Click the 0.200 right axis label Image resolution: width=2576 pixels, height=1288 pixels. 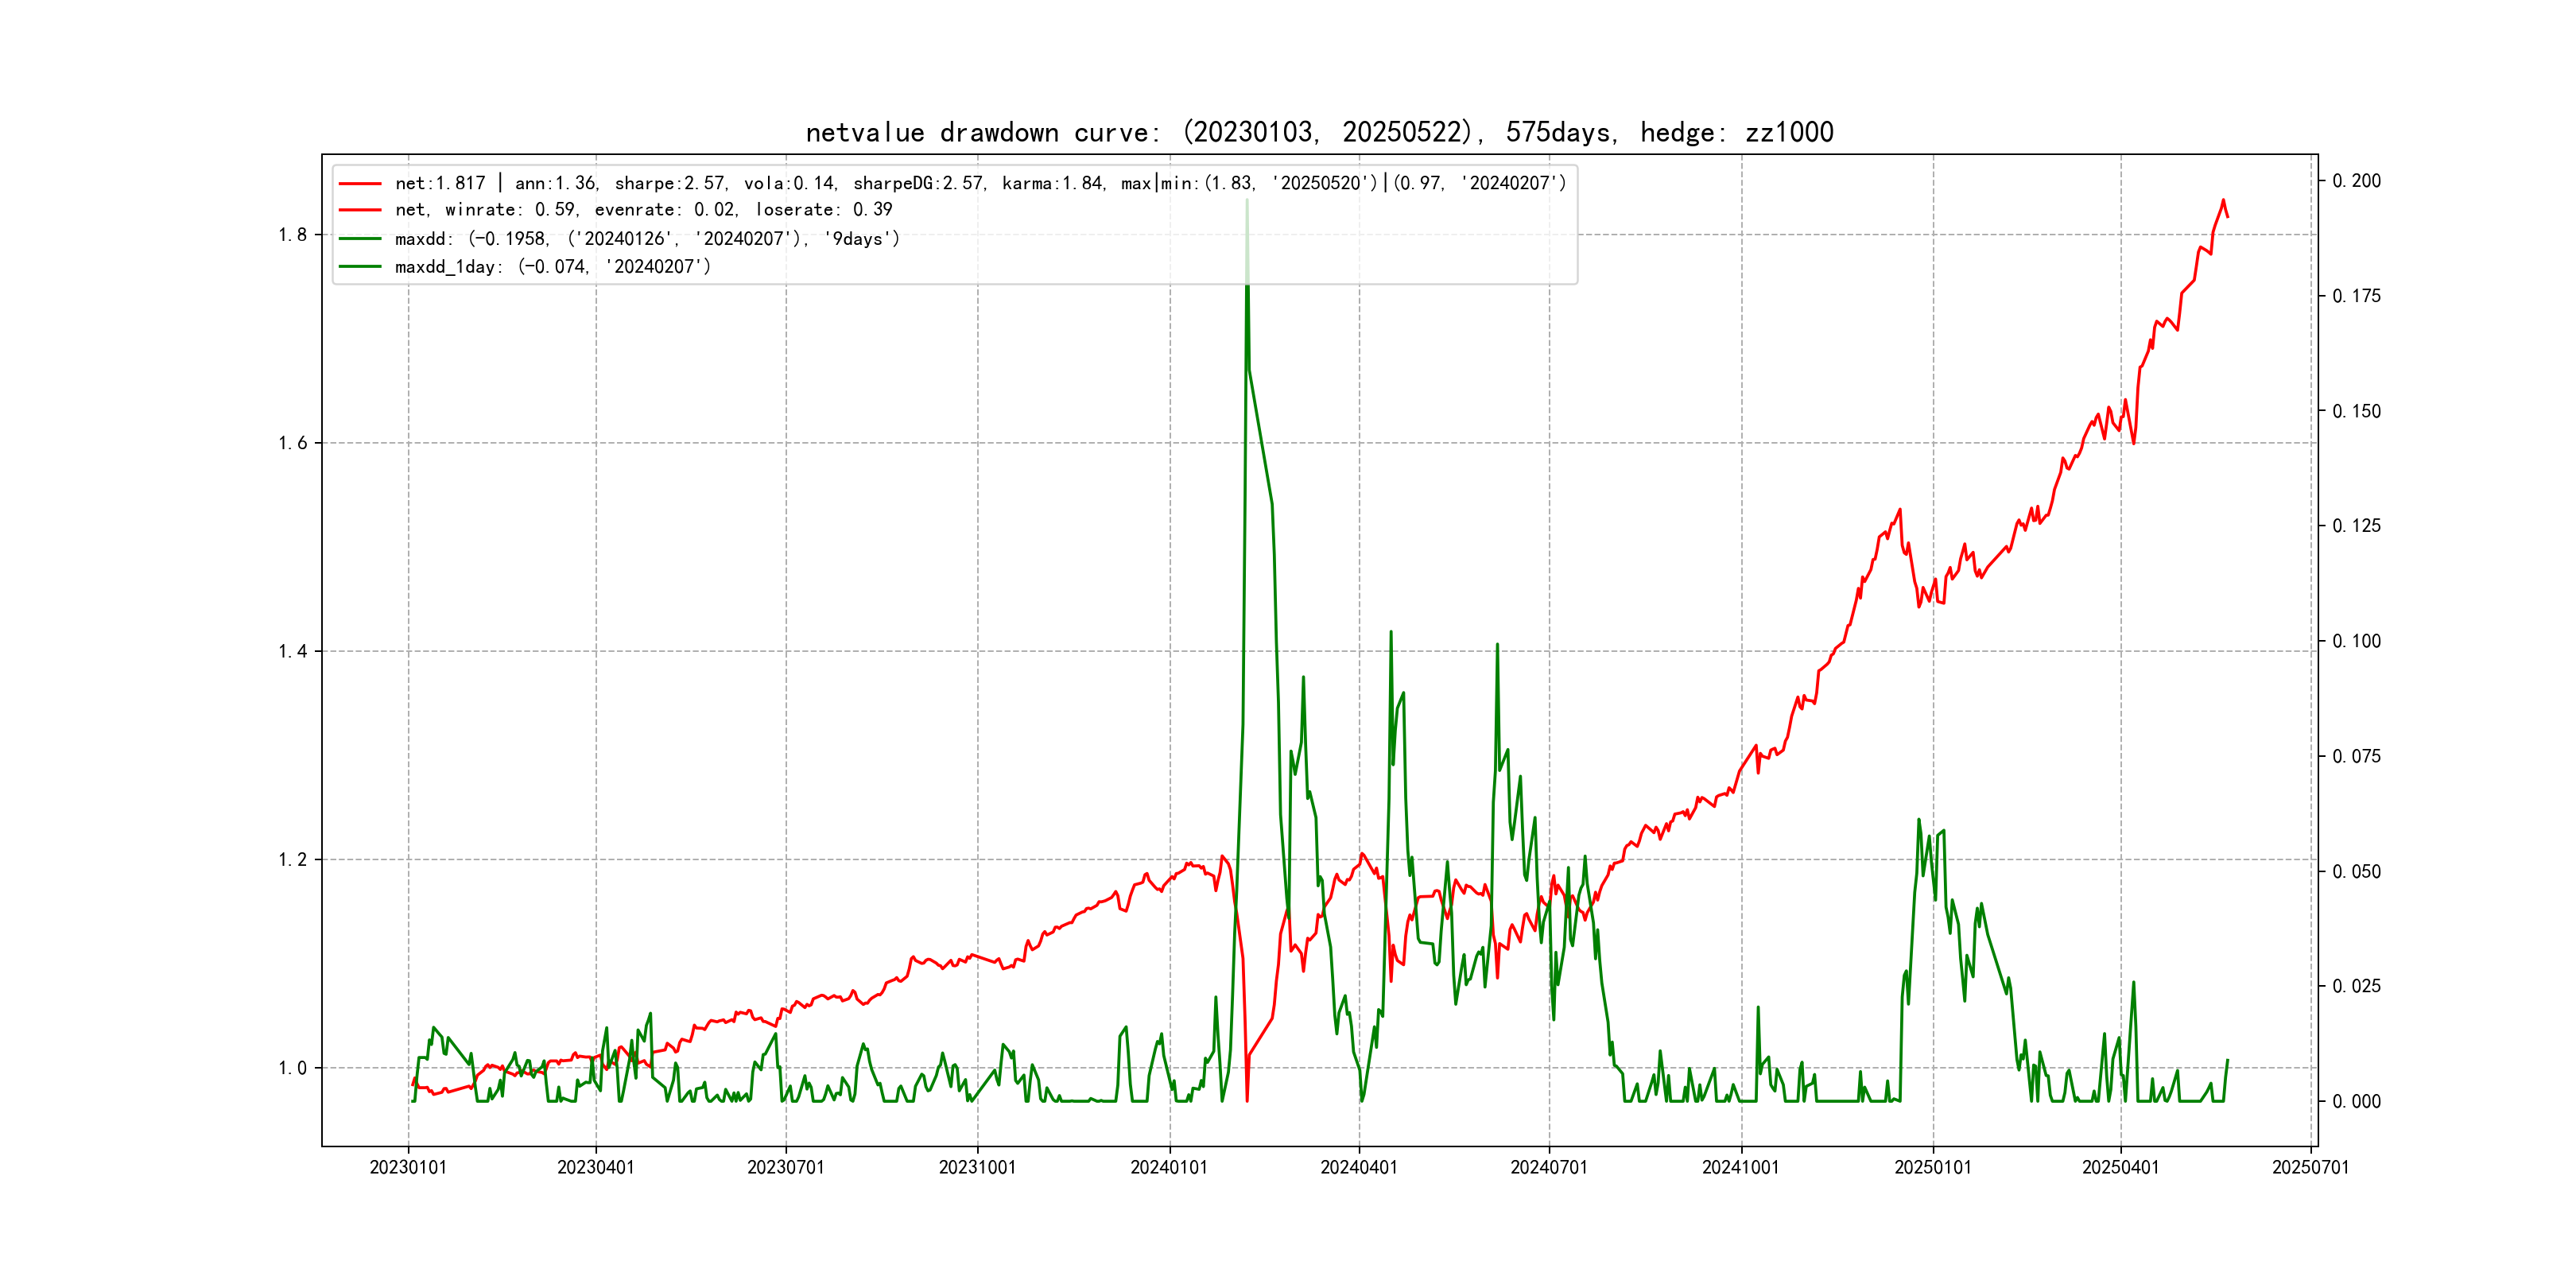[x=2356, y=181]
